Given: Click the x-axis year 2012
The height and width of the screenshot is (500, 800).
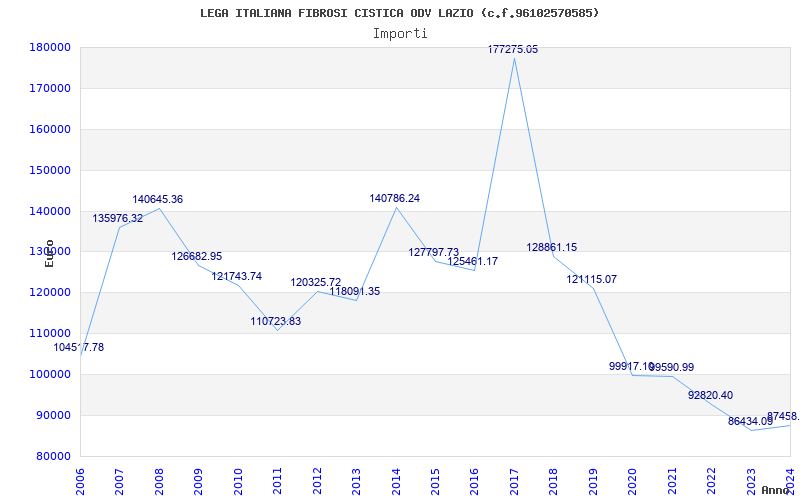Looking at the screenshot, I should coord(317,482).
